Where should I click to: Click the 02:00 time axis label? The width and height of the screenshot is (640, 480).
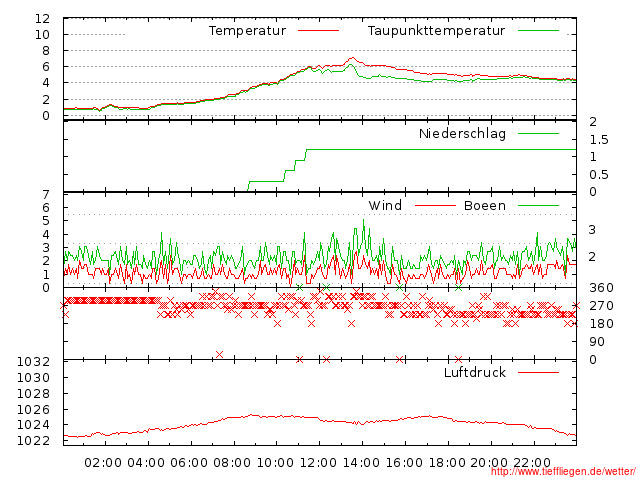[103, 463]
